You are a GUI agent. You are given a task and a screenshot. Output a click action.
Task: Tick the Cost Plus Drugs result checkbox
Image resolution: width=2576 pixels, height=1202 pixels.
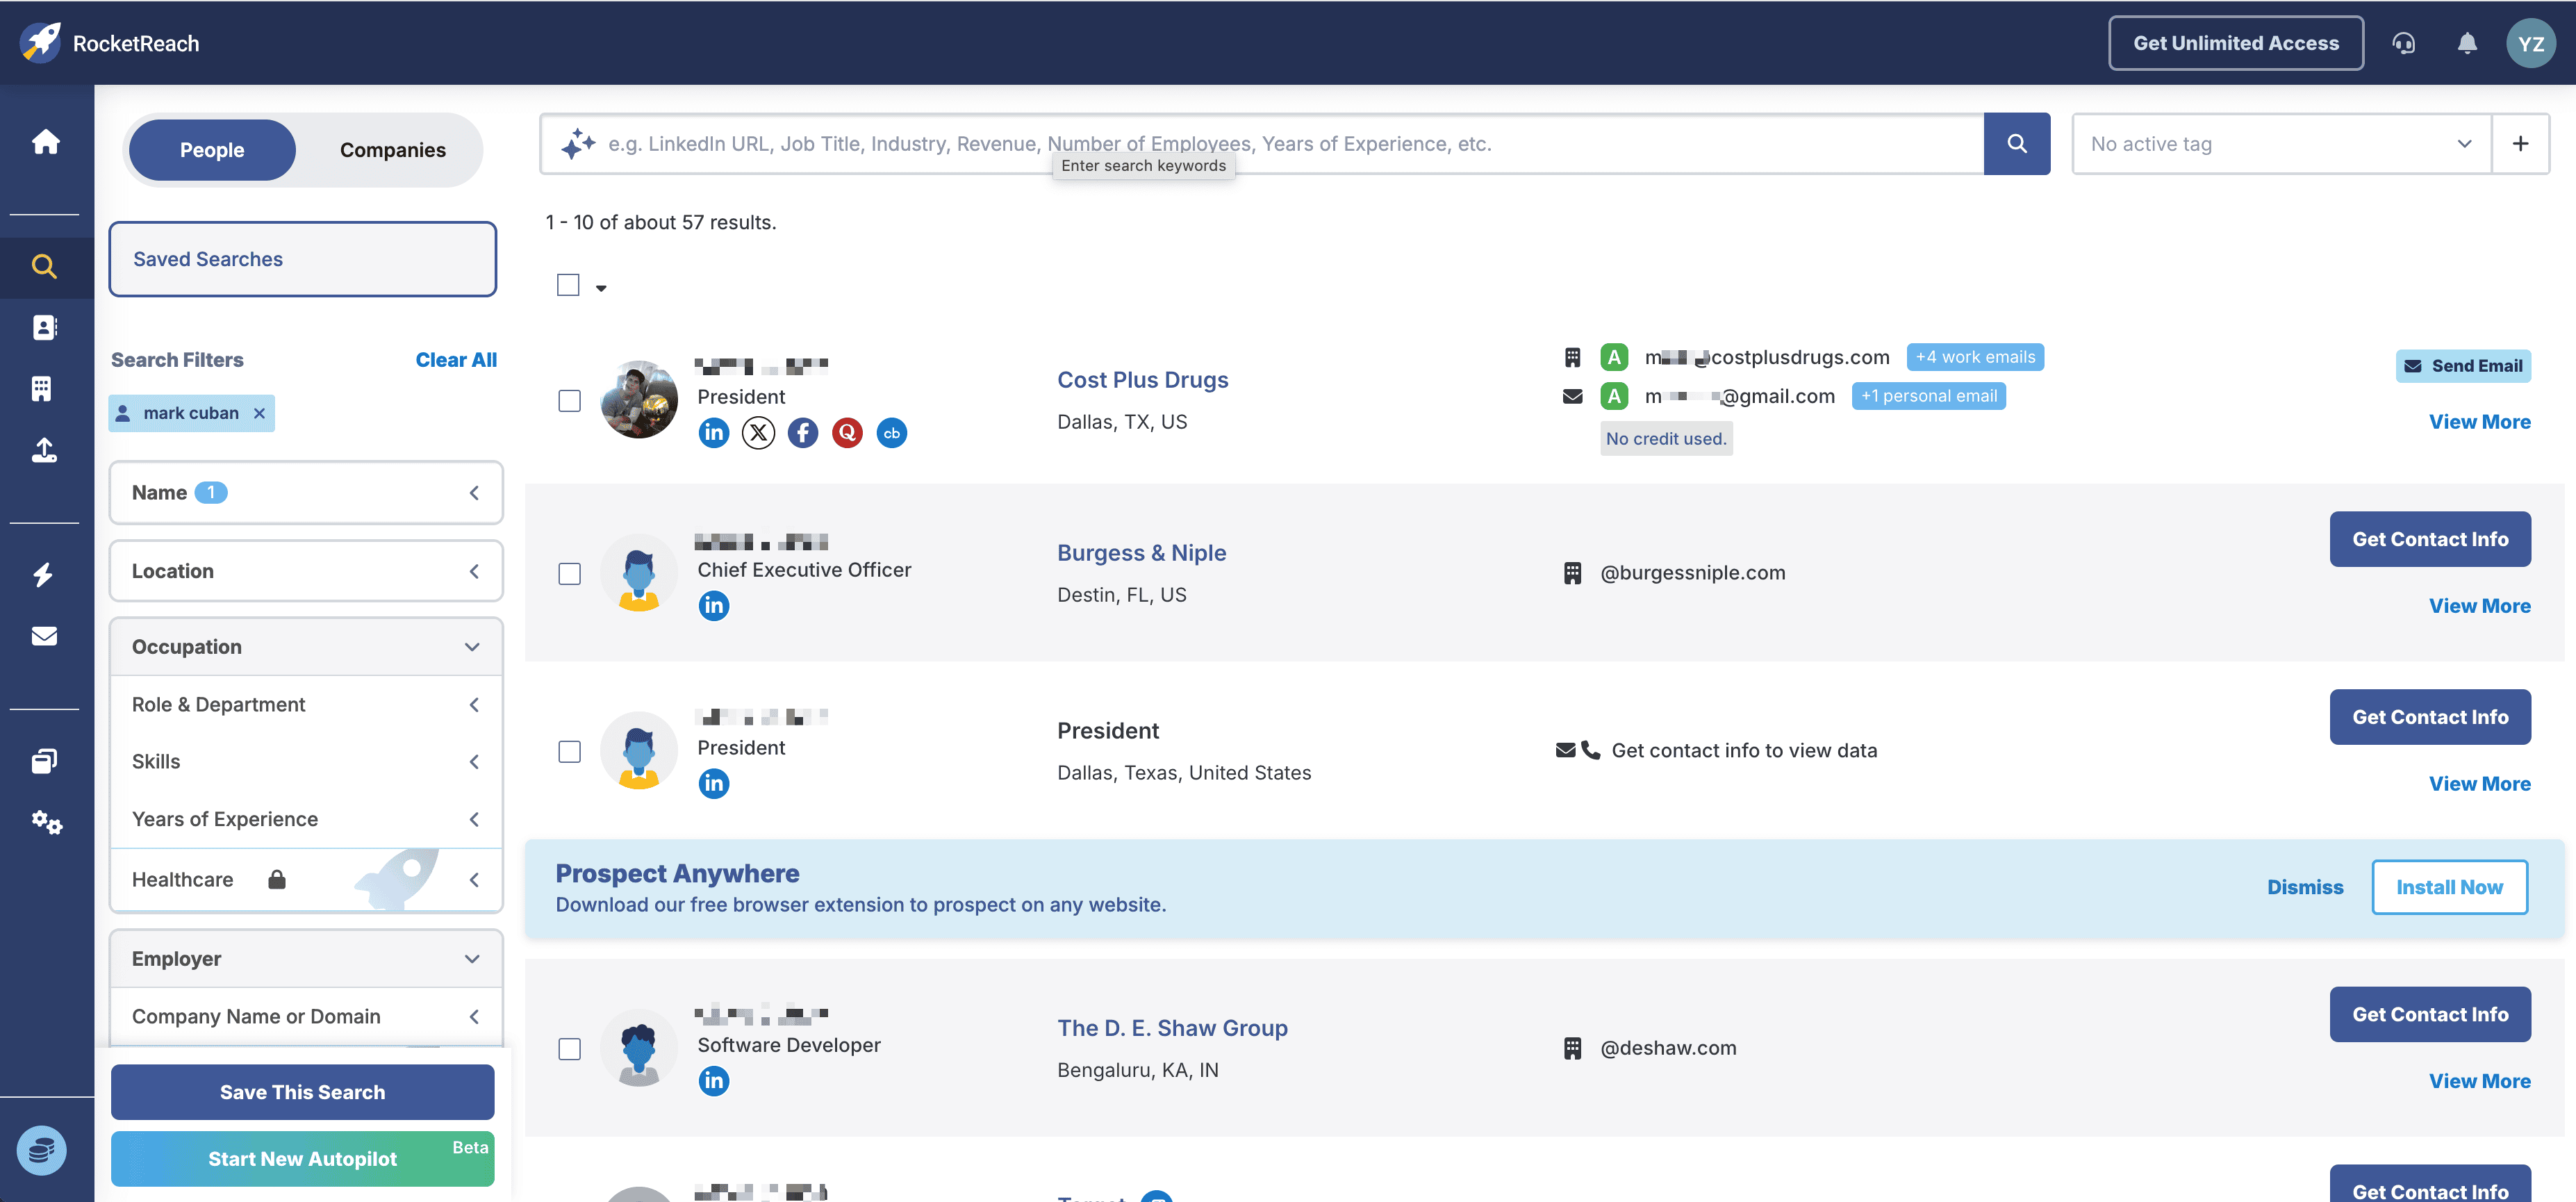click(x=569, y=401)
